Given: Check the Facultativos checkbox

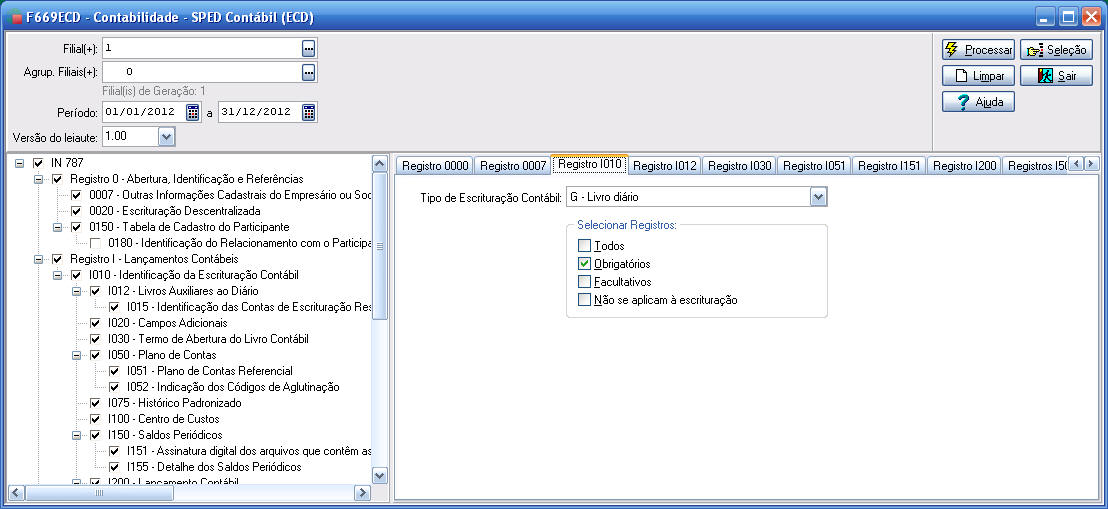Looking at the screenshot, I should click(x=584, y=281).
